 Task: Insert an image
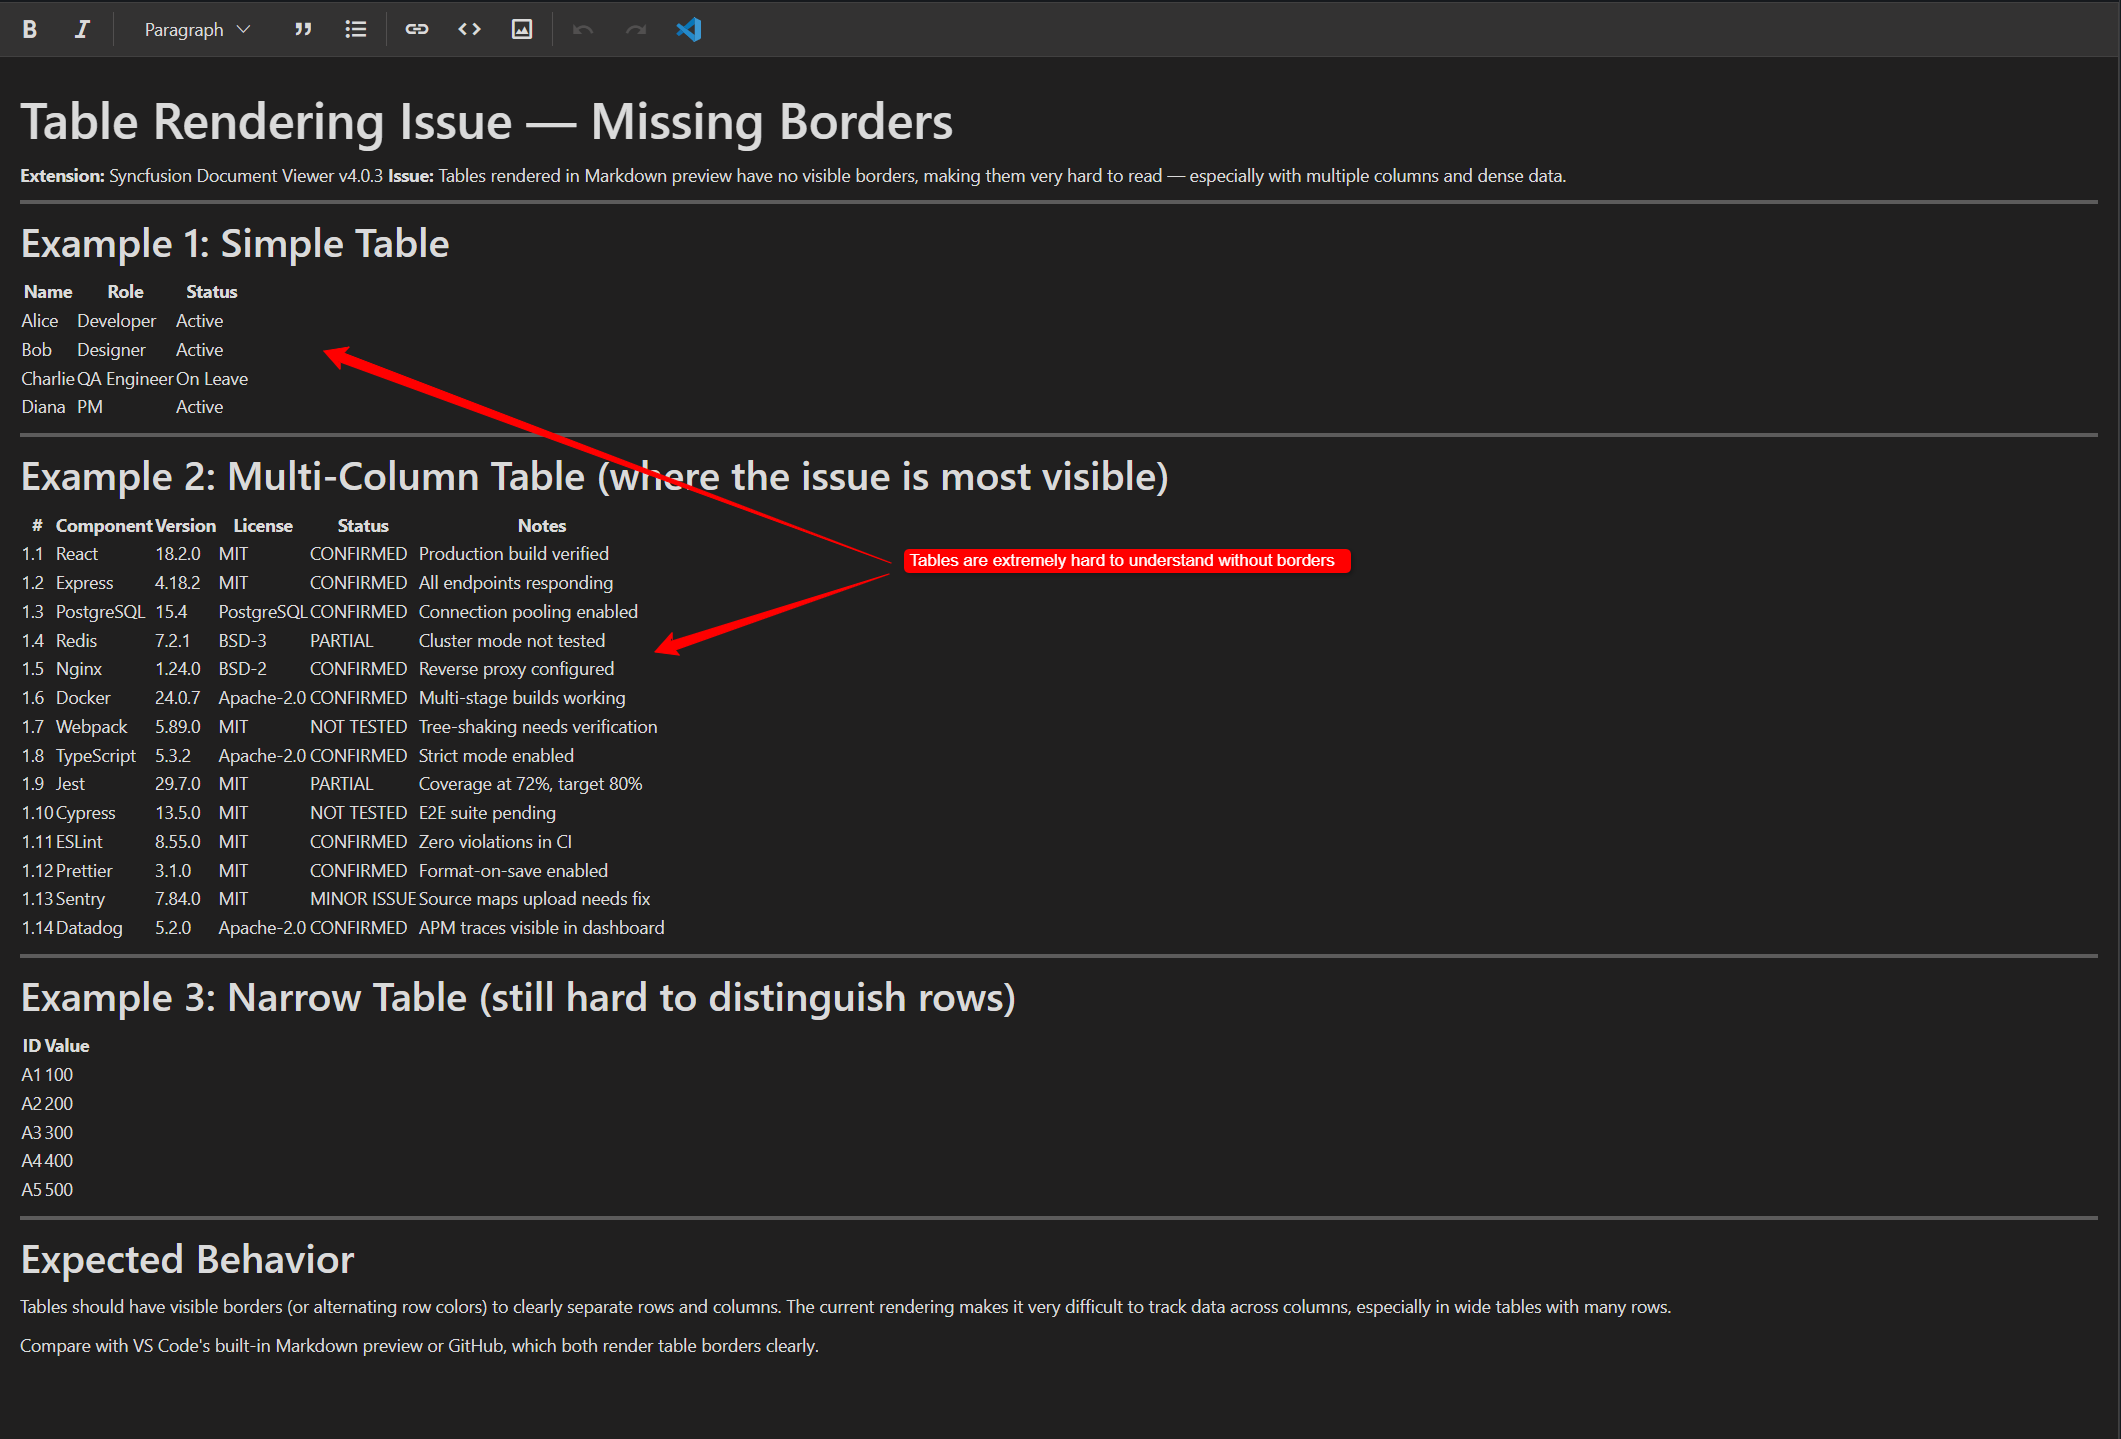tap(522, 29)
